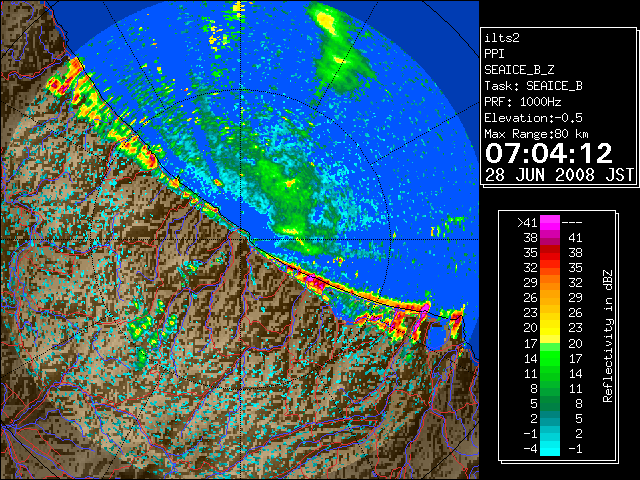Click the '>41' legend value

[x=527, y=222]
